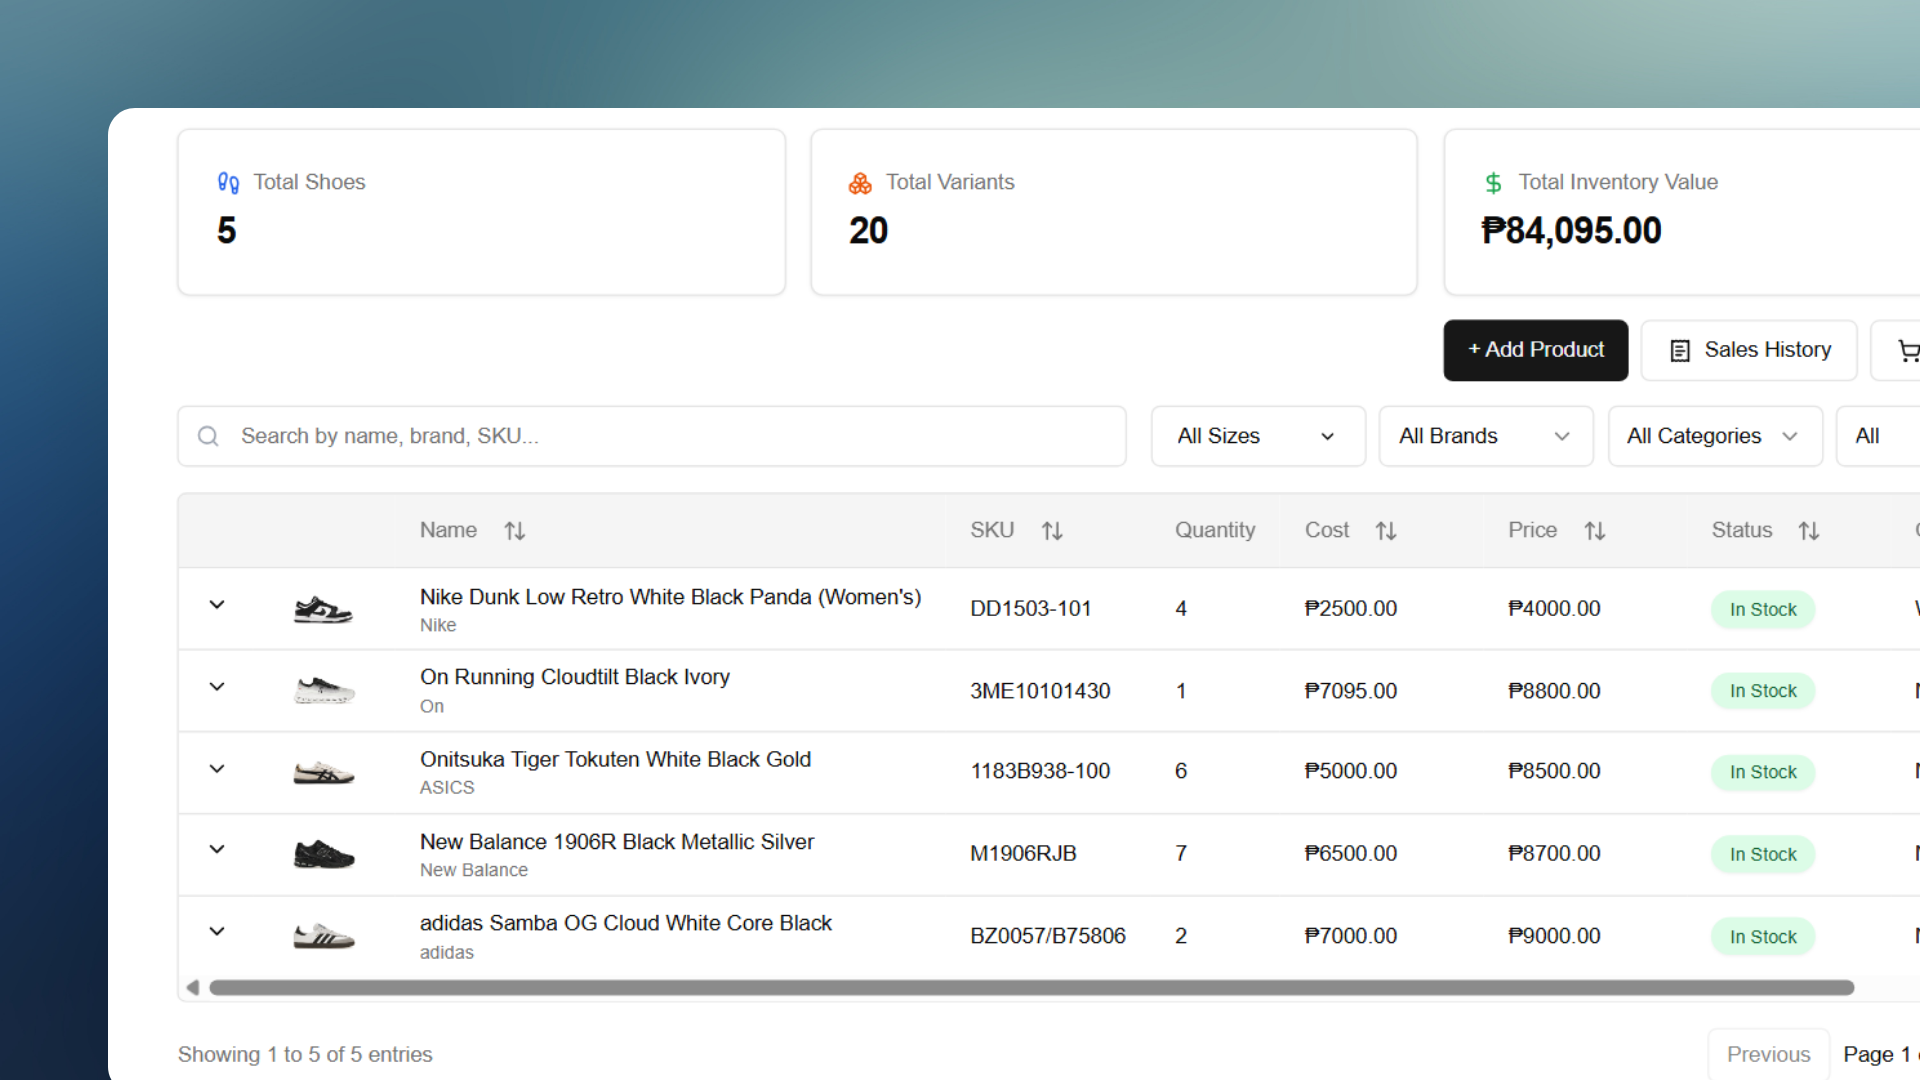The width and height of the screenshot is (1920, 1080).
Task: Expand the adidas Samba OG row
Action: click(217, 931)
